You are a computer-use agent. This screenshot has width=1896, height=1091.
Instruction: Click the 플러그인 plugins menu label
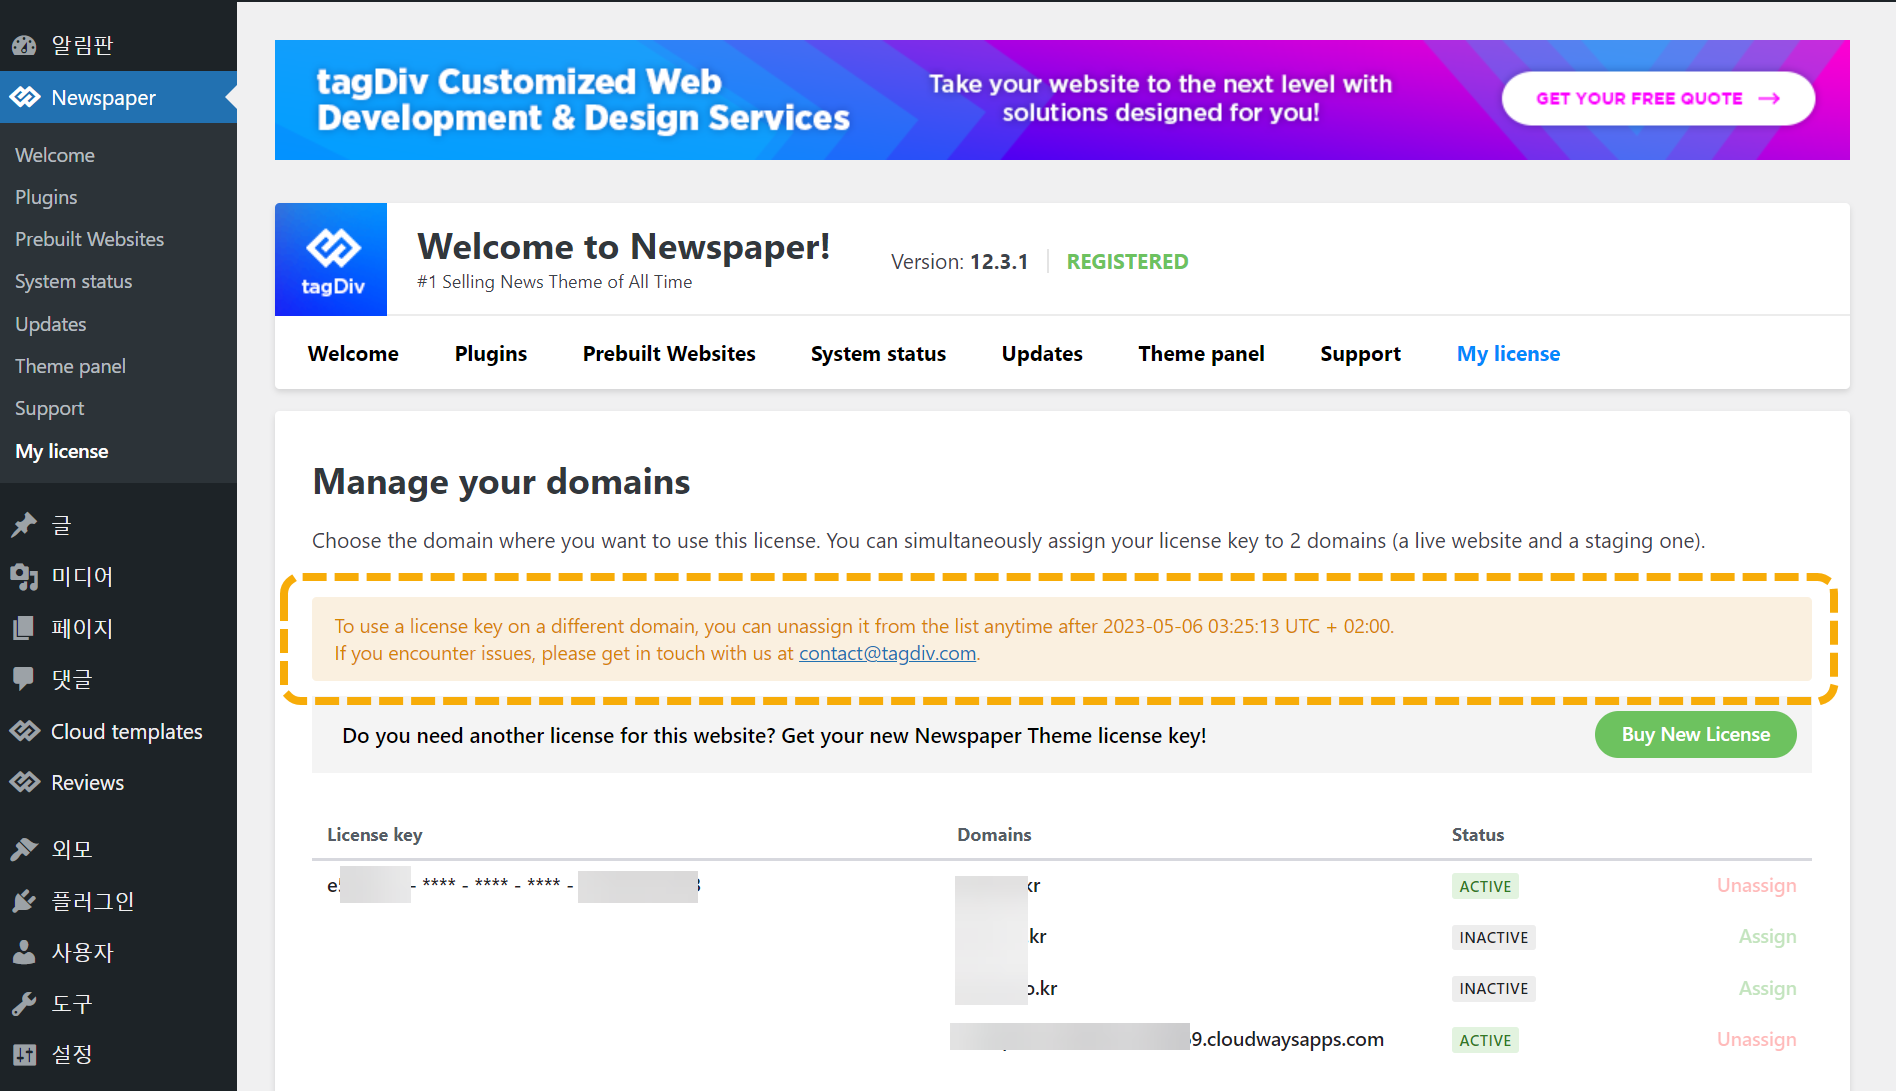(93, 901)
